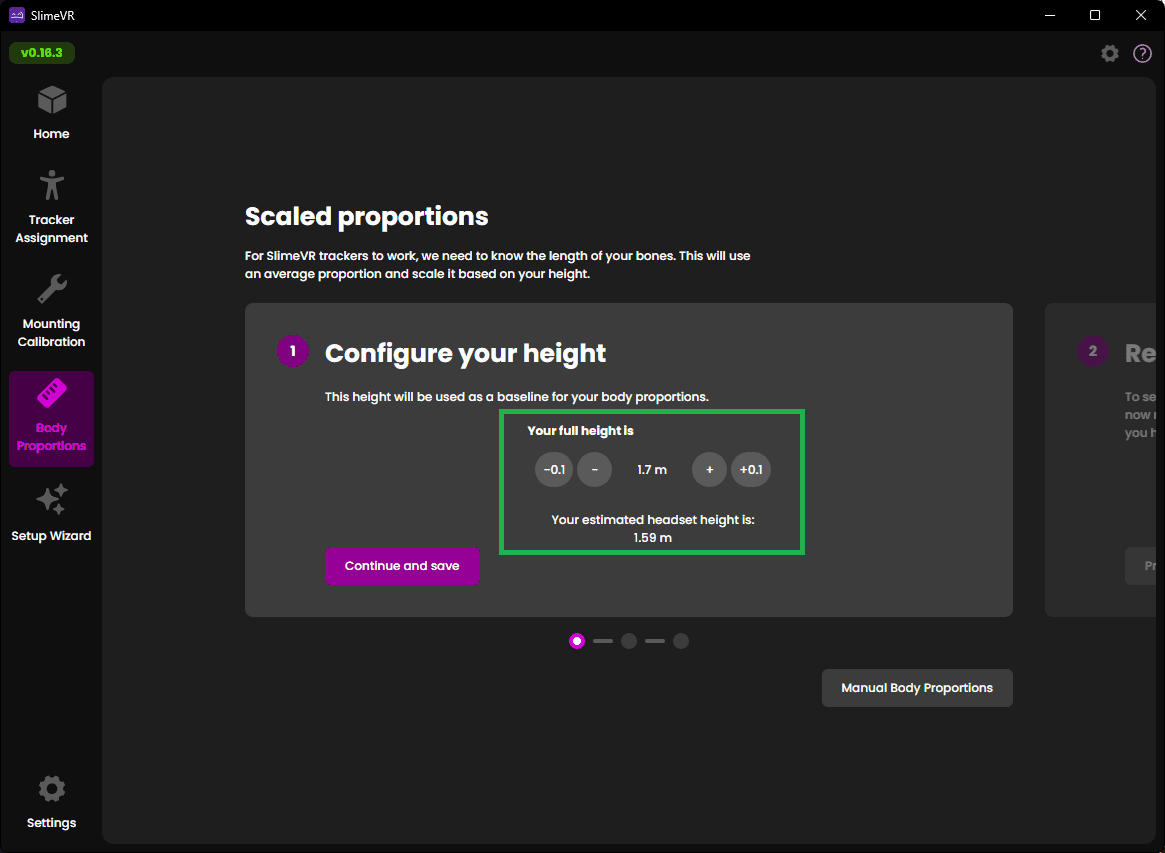Open Manual Body Proportions
This screenshot has width=1165, height=853.
click(917, 688)
